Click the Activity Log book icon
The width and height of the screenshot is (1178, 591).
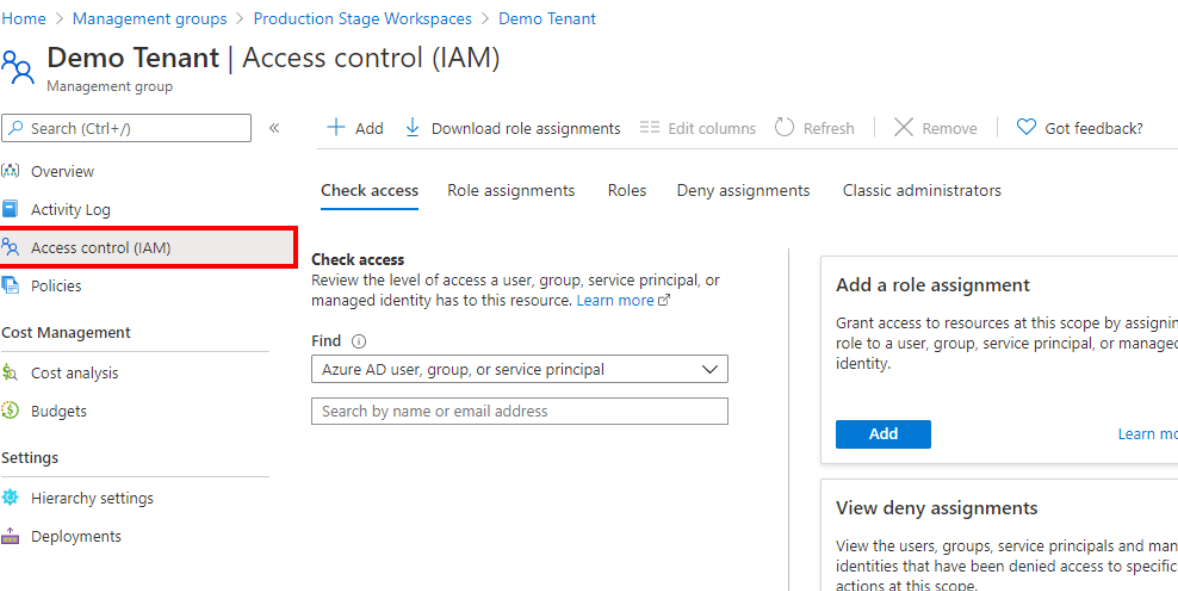click(11, 210)
